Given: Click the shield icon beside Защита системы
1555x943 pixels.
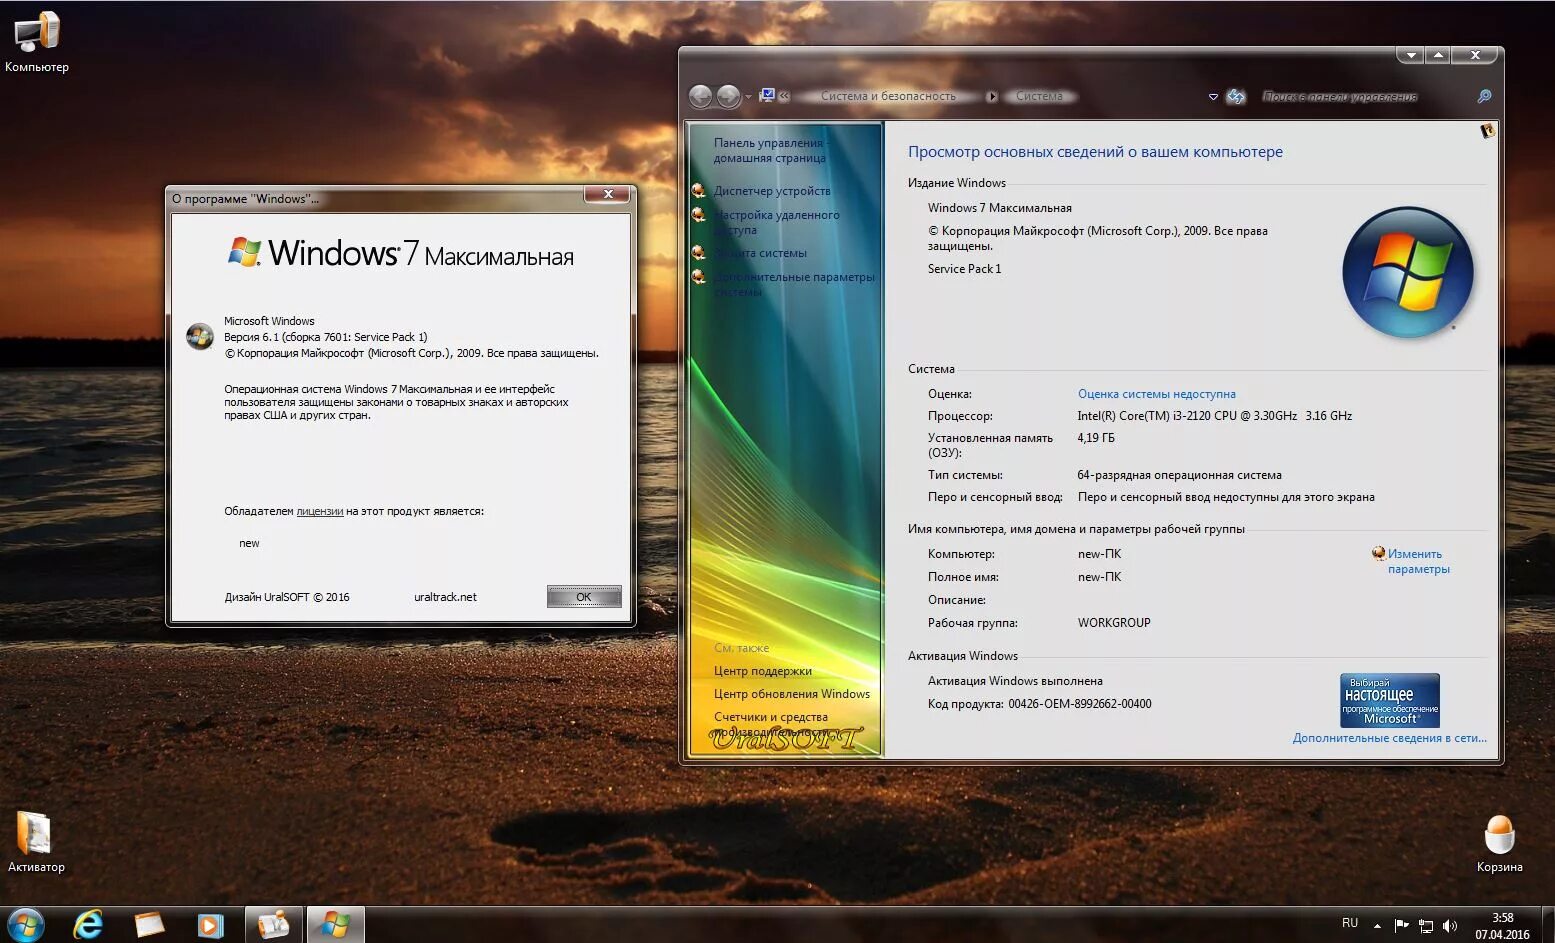Looking at the screenshot, I should point(699,252).
